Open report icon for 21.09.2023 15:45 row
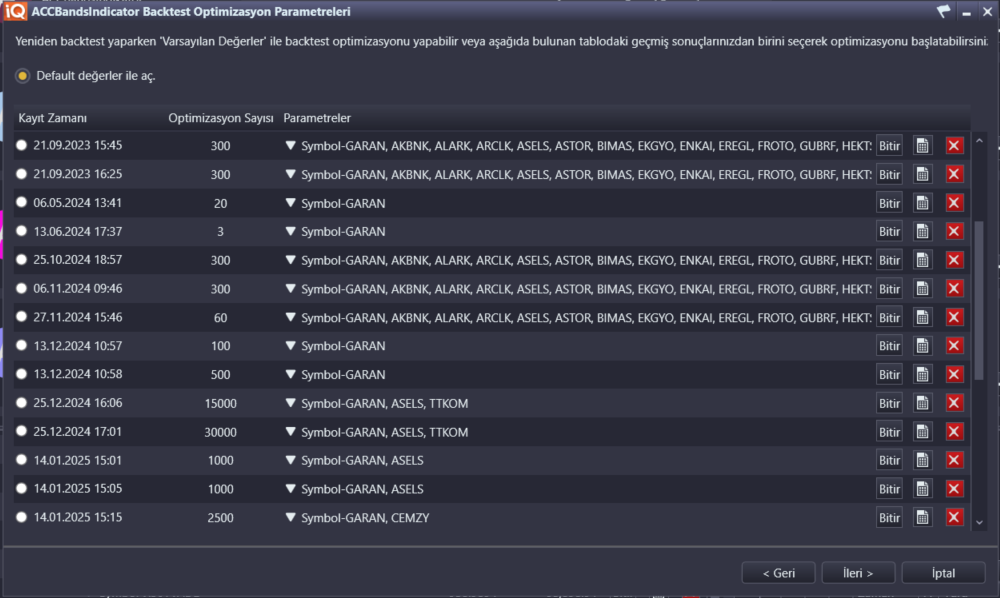 [x=922, y=145]
